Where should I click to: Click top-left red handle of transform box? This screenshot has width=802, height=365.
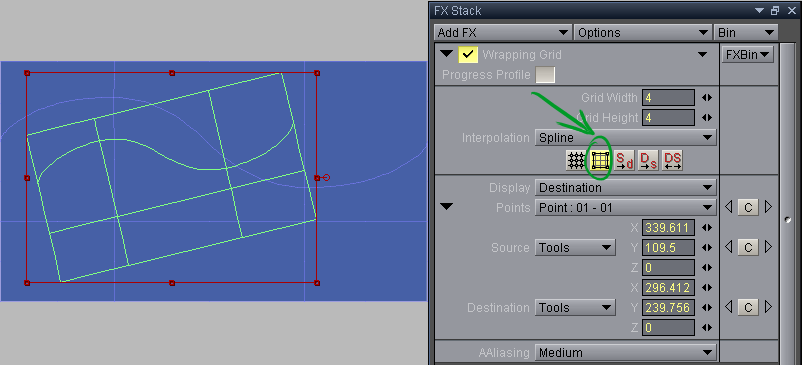pos(27,73)
